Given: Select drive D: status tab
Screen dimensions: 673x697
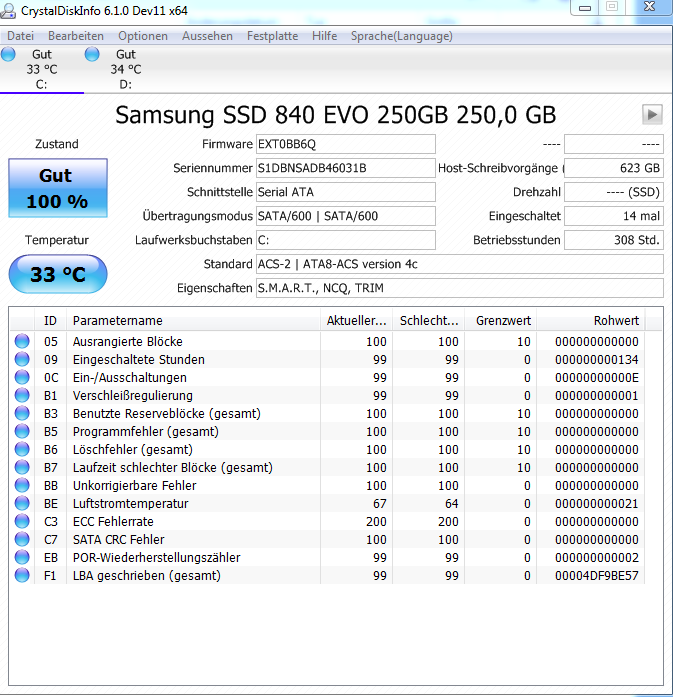Looking at the screenshot, I should pyautogui.click(x=126, y=69).
